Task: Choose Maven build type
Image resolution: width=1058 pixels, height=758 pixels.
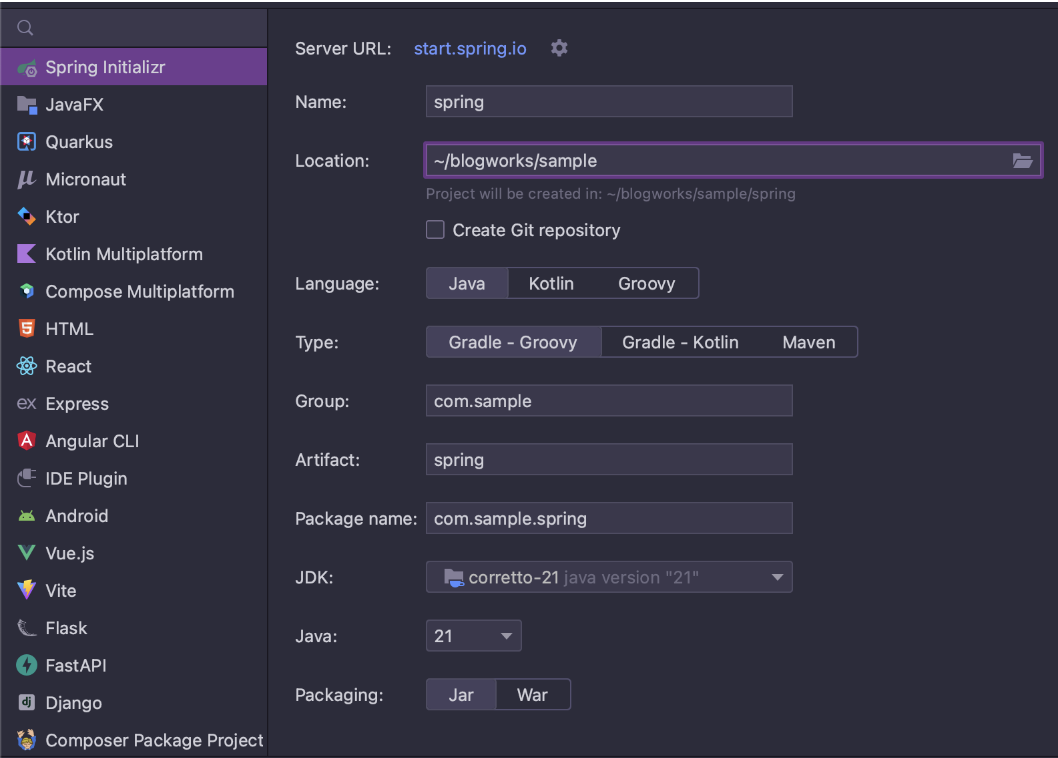Action: pos(808,342)
